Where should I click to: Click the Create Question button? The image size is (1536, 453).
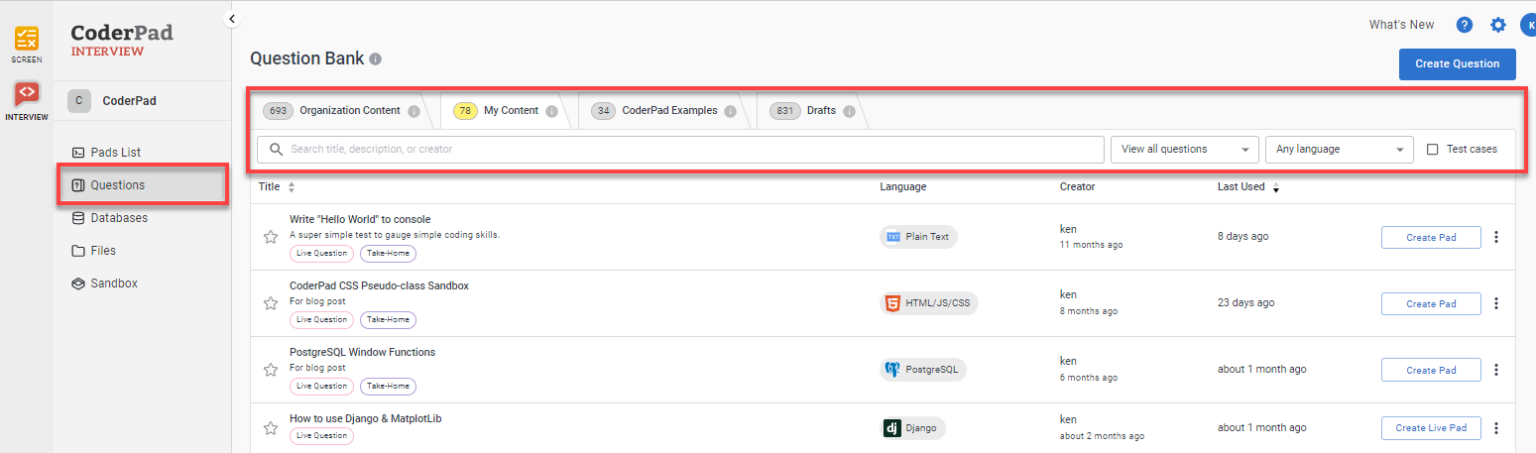pyautogui.click(x=1457, y=63)
